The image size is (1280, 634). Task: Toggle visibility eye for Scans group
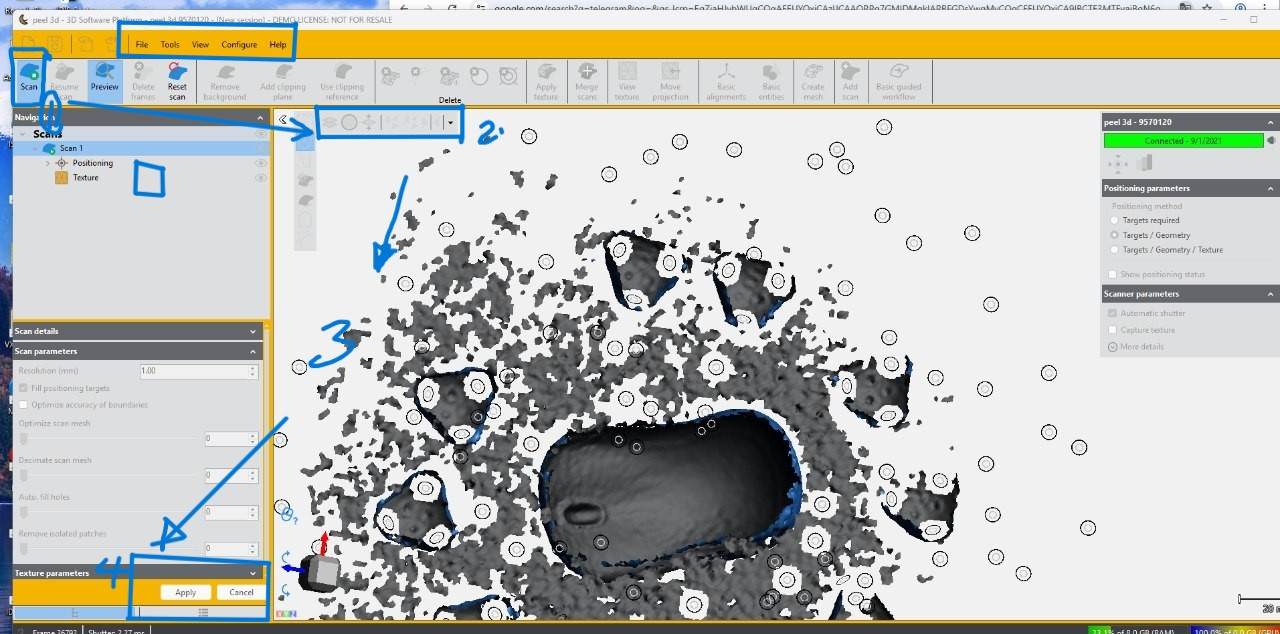pyautogui.click(x=261, y=133)
